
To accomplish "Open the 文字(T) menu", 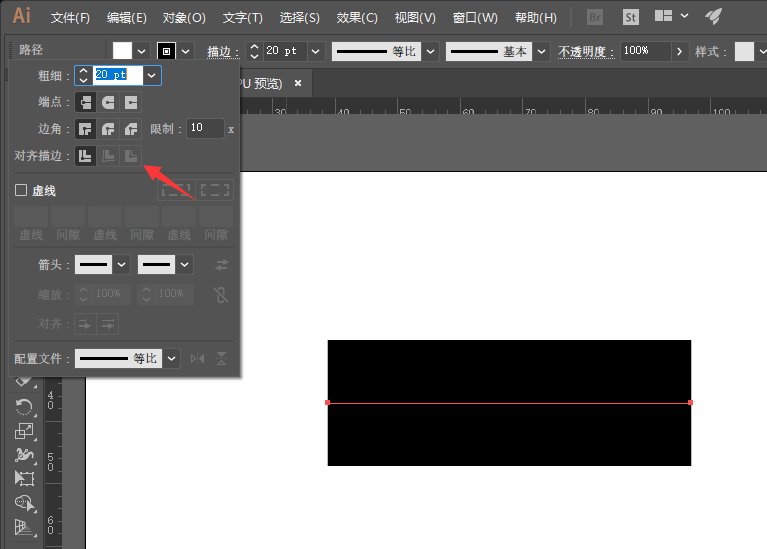I will [243, 18].
